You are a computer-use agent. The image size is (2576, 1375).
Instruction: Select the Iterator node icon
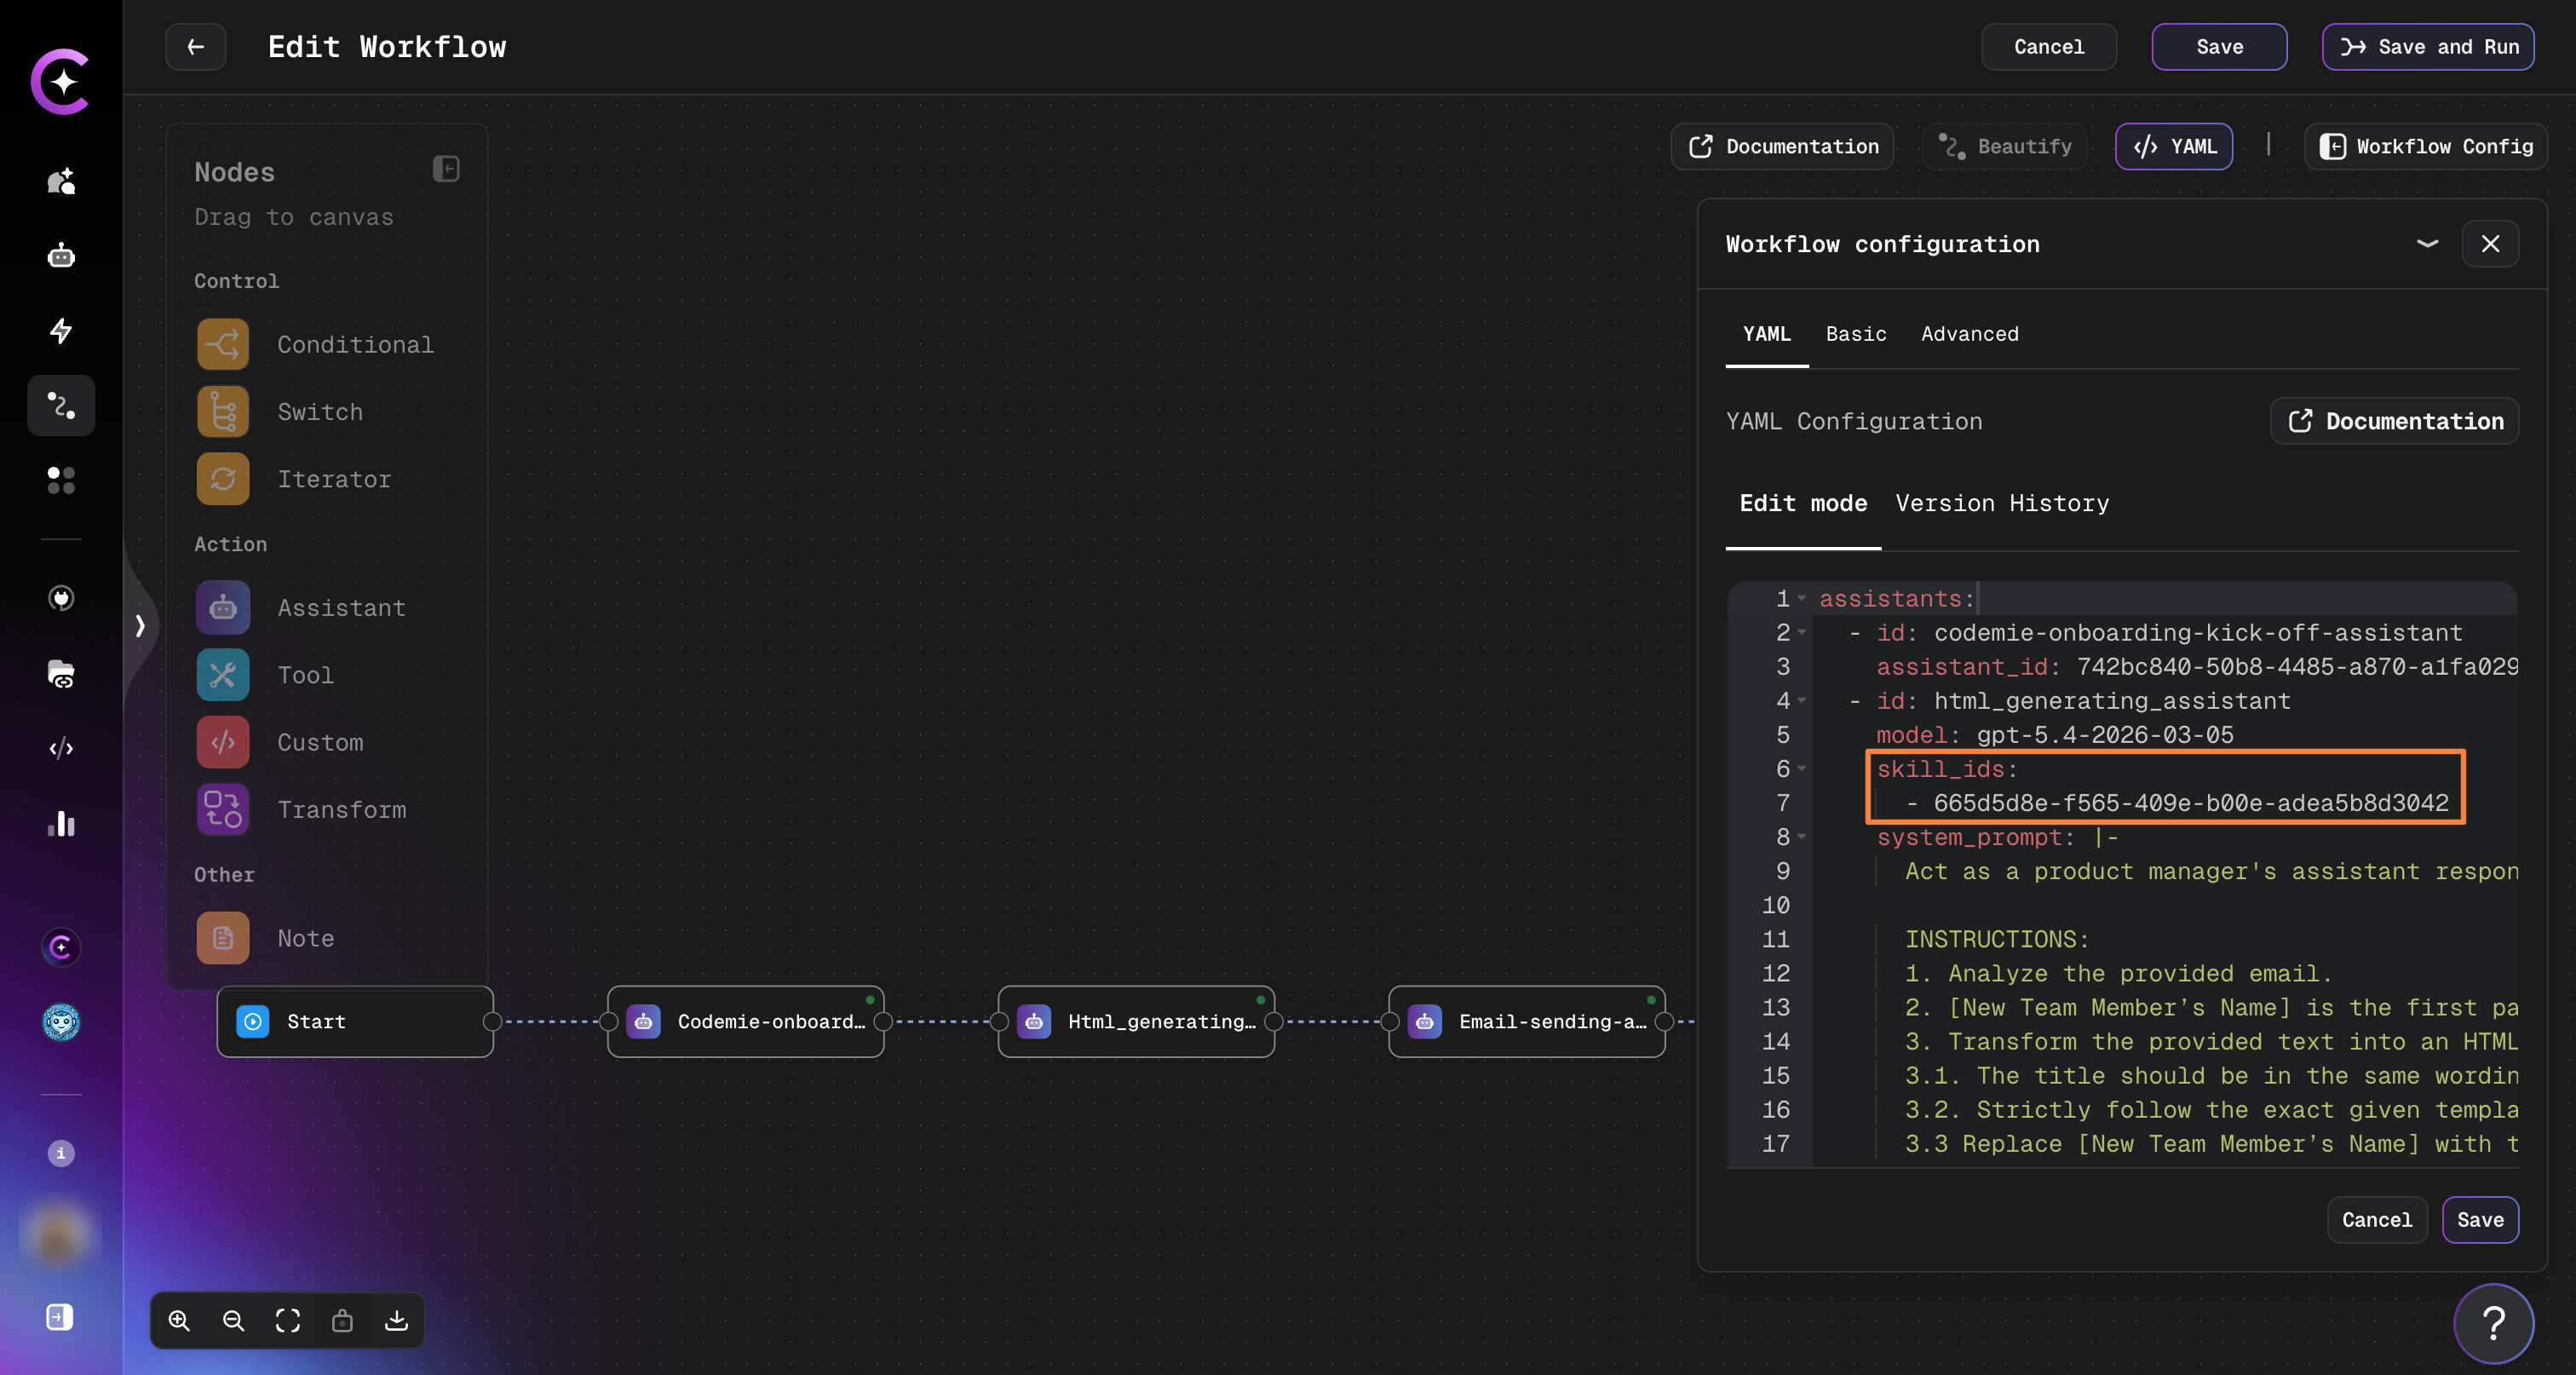pyautogui.click(x=223, y=479)
